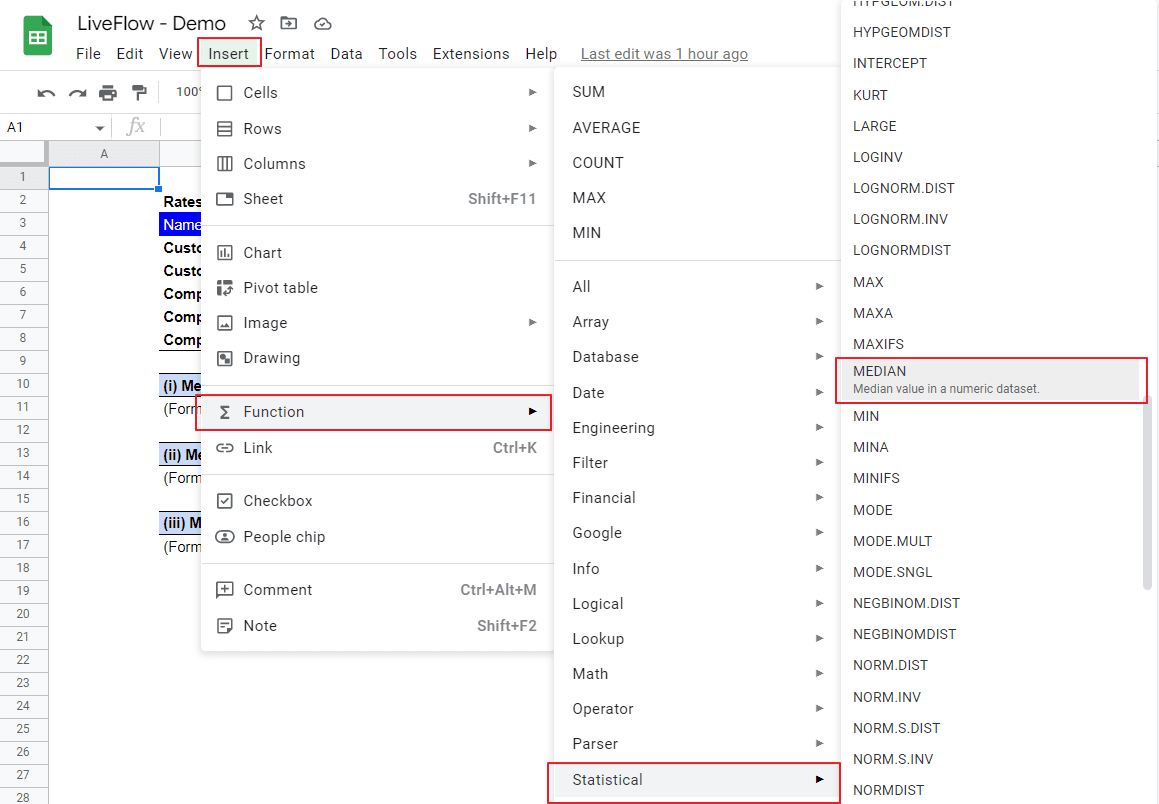Insert a Chart from the menu
Viewport: 1159px width, 804px height.
click(x=377, y=253)
